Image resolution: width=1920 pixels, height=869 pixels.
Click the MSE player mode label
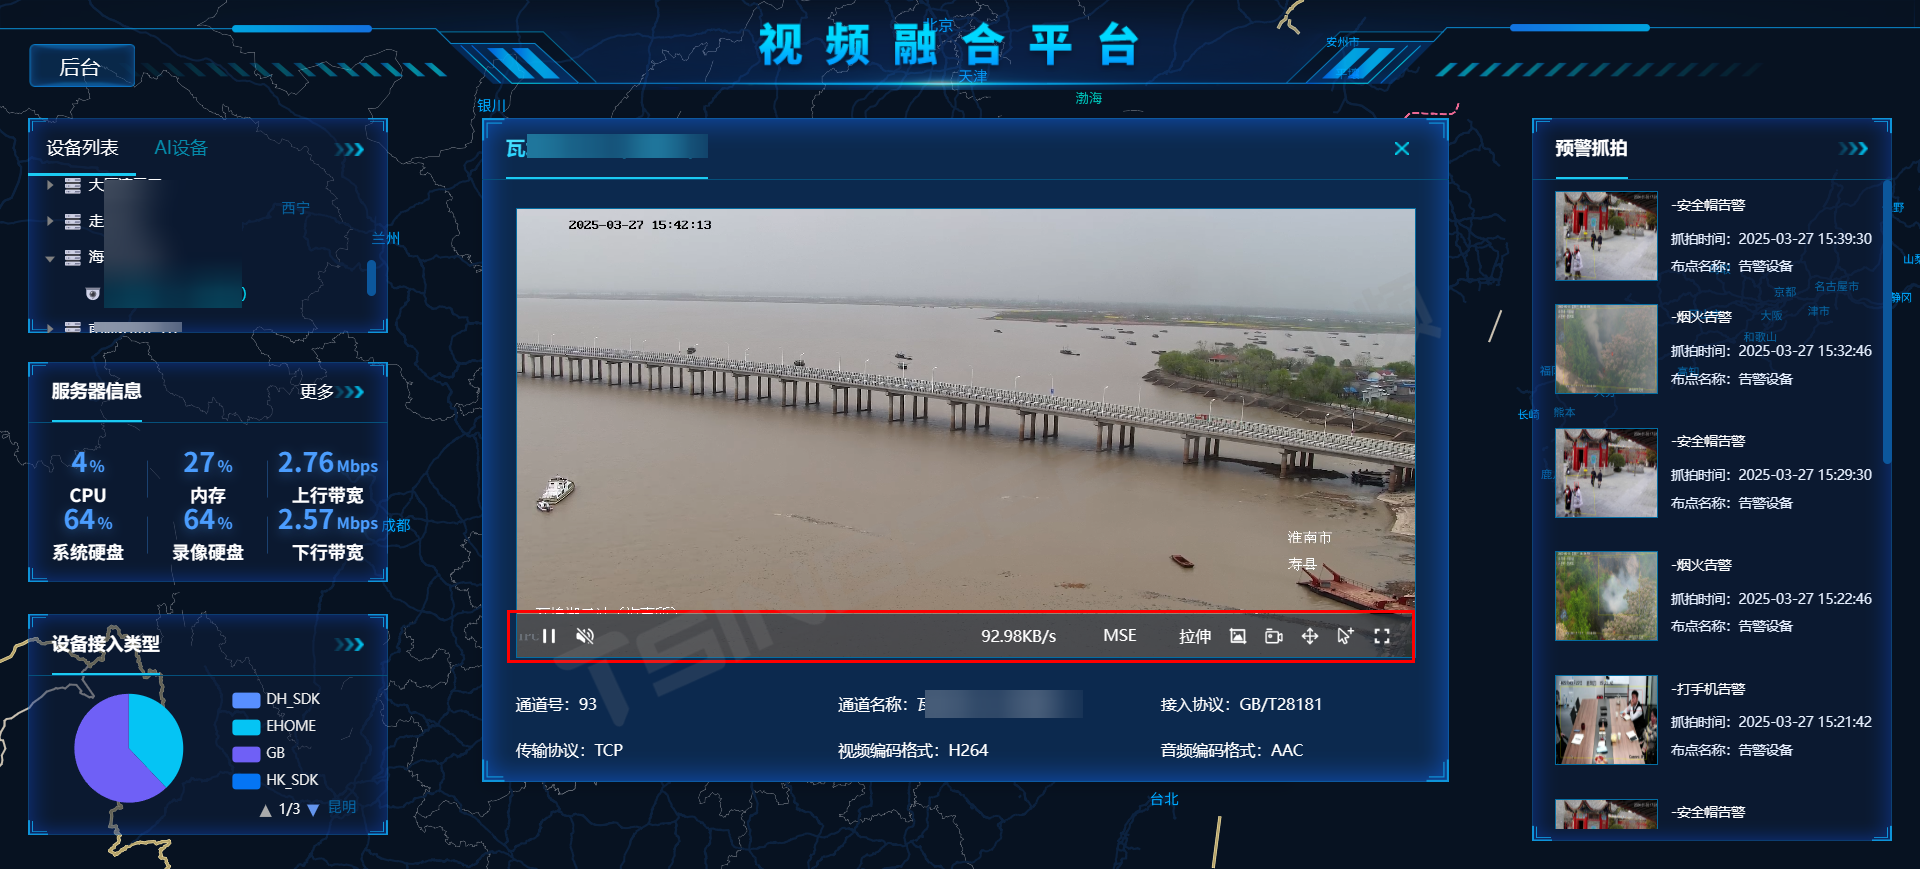(x=1120, y=636)
